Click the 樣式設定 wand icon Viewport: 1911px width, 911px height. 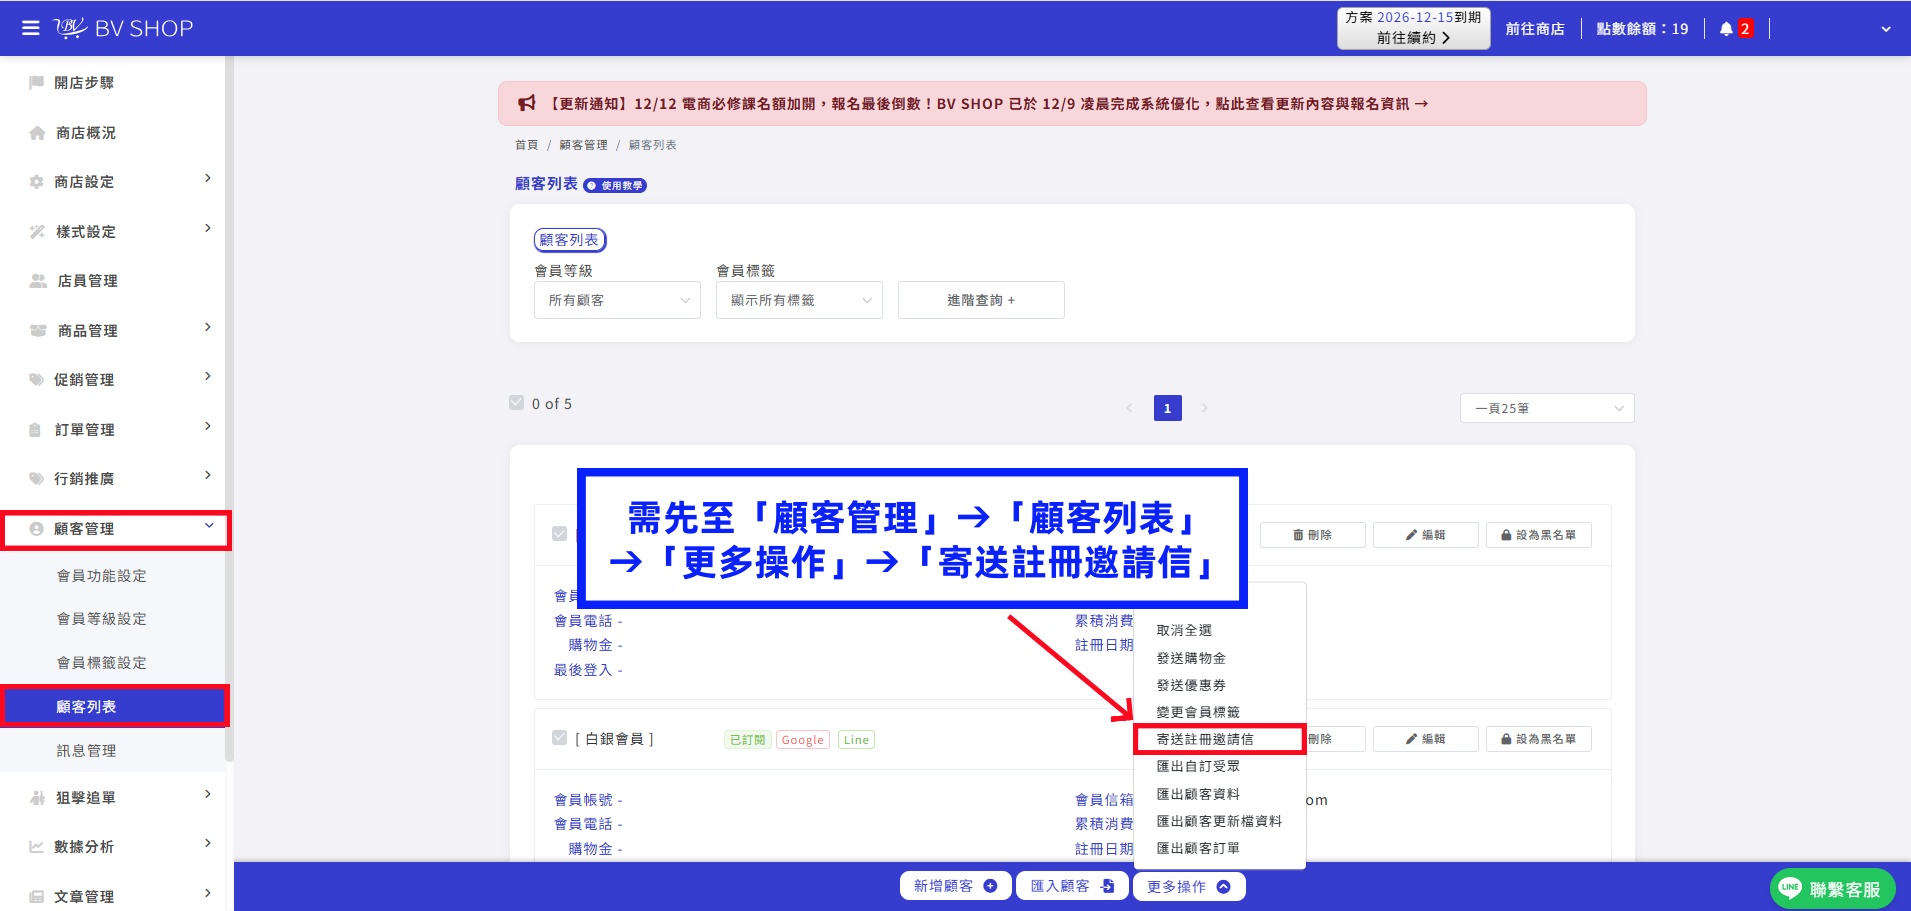(x=37, y=232)
